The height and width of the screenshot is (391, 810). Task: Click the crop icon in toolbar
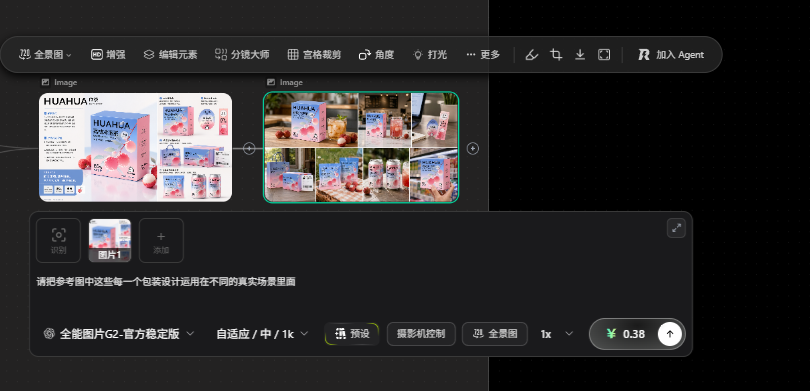556,55
